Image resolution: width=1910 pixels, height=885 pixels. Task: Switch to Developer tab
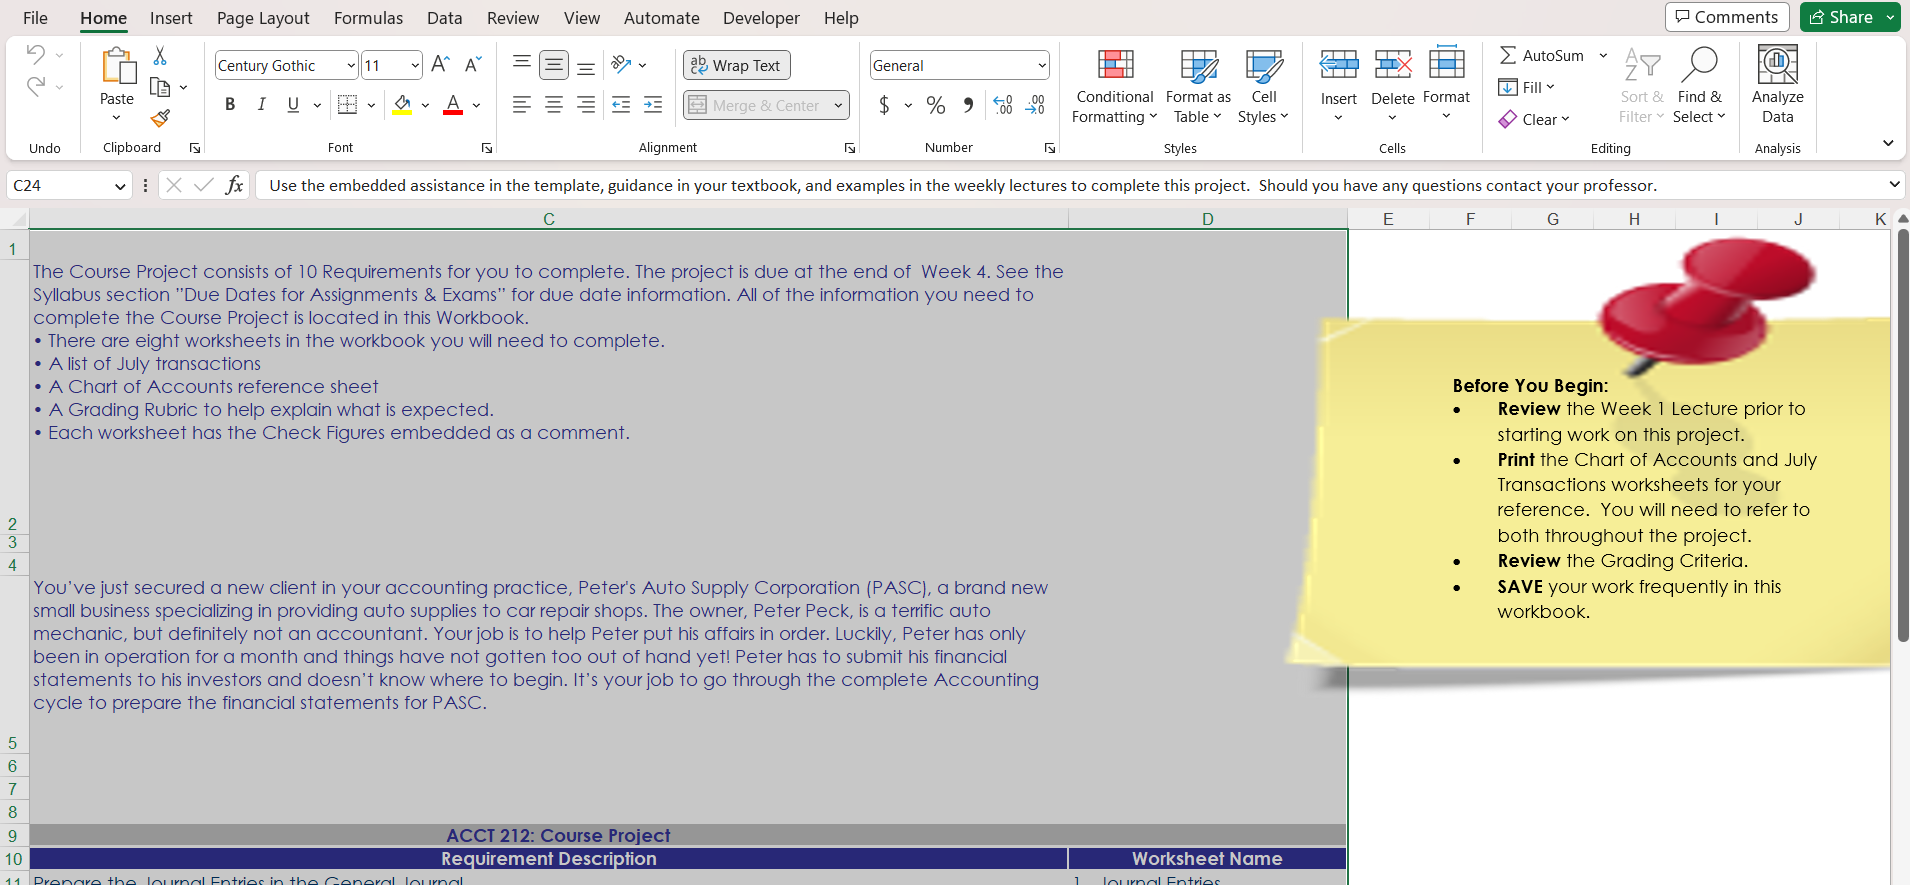(x=761, y=18)
